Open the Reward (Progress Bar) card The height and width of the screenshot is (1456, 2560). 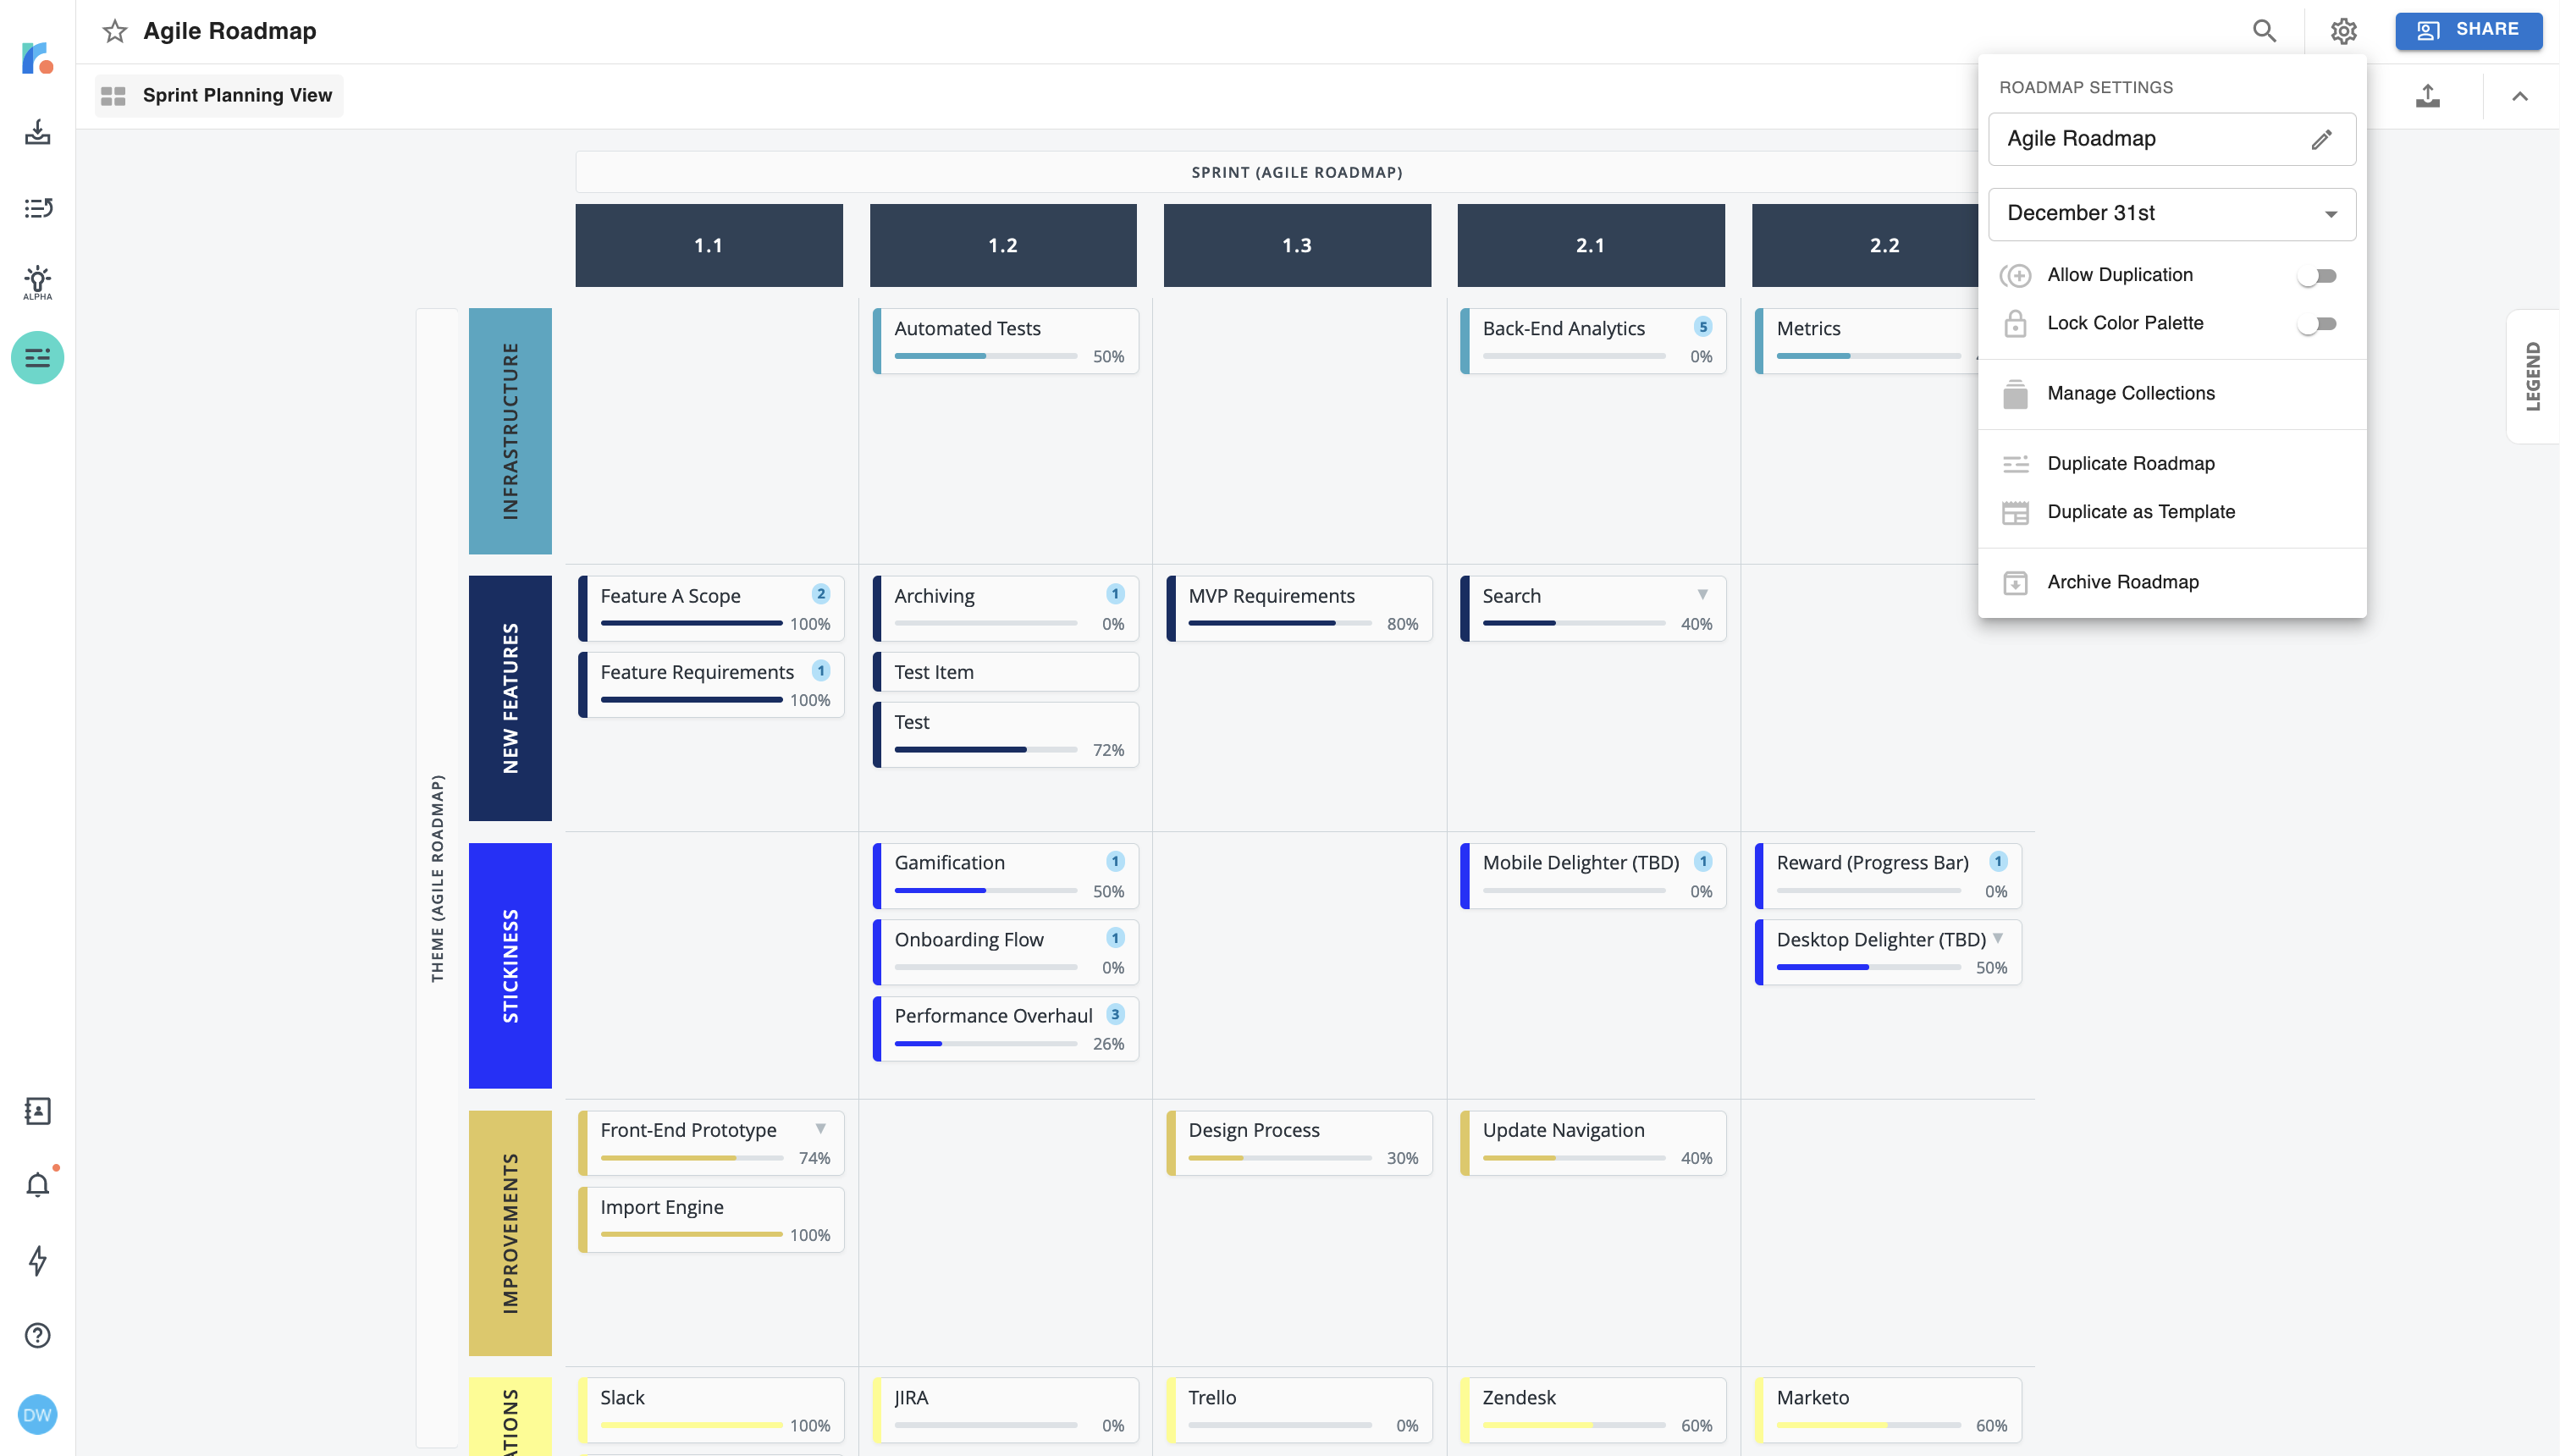point(1889,876)
